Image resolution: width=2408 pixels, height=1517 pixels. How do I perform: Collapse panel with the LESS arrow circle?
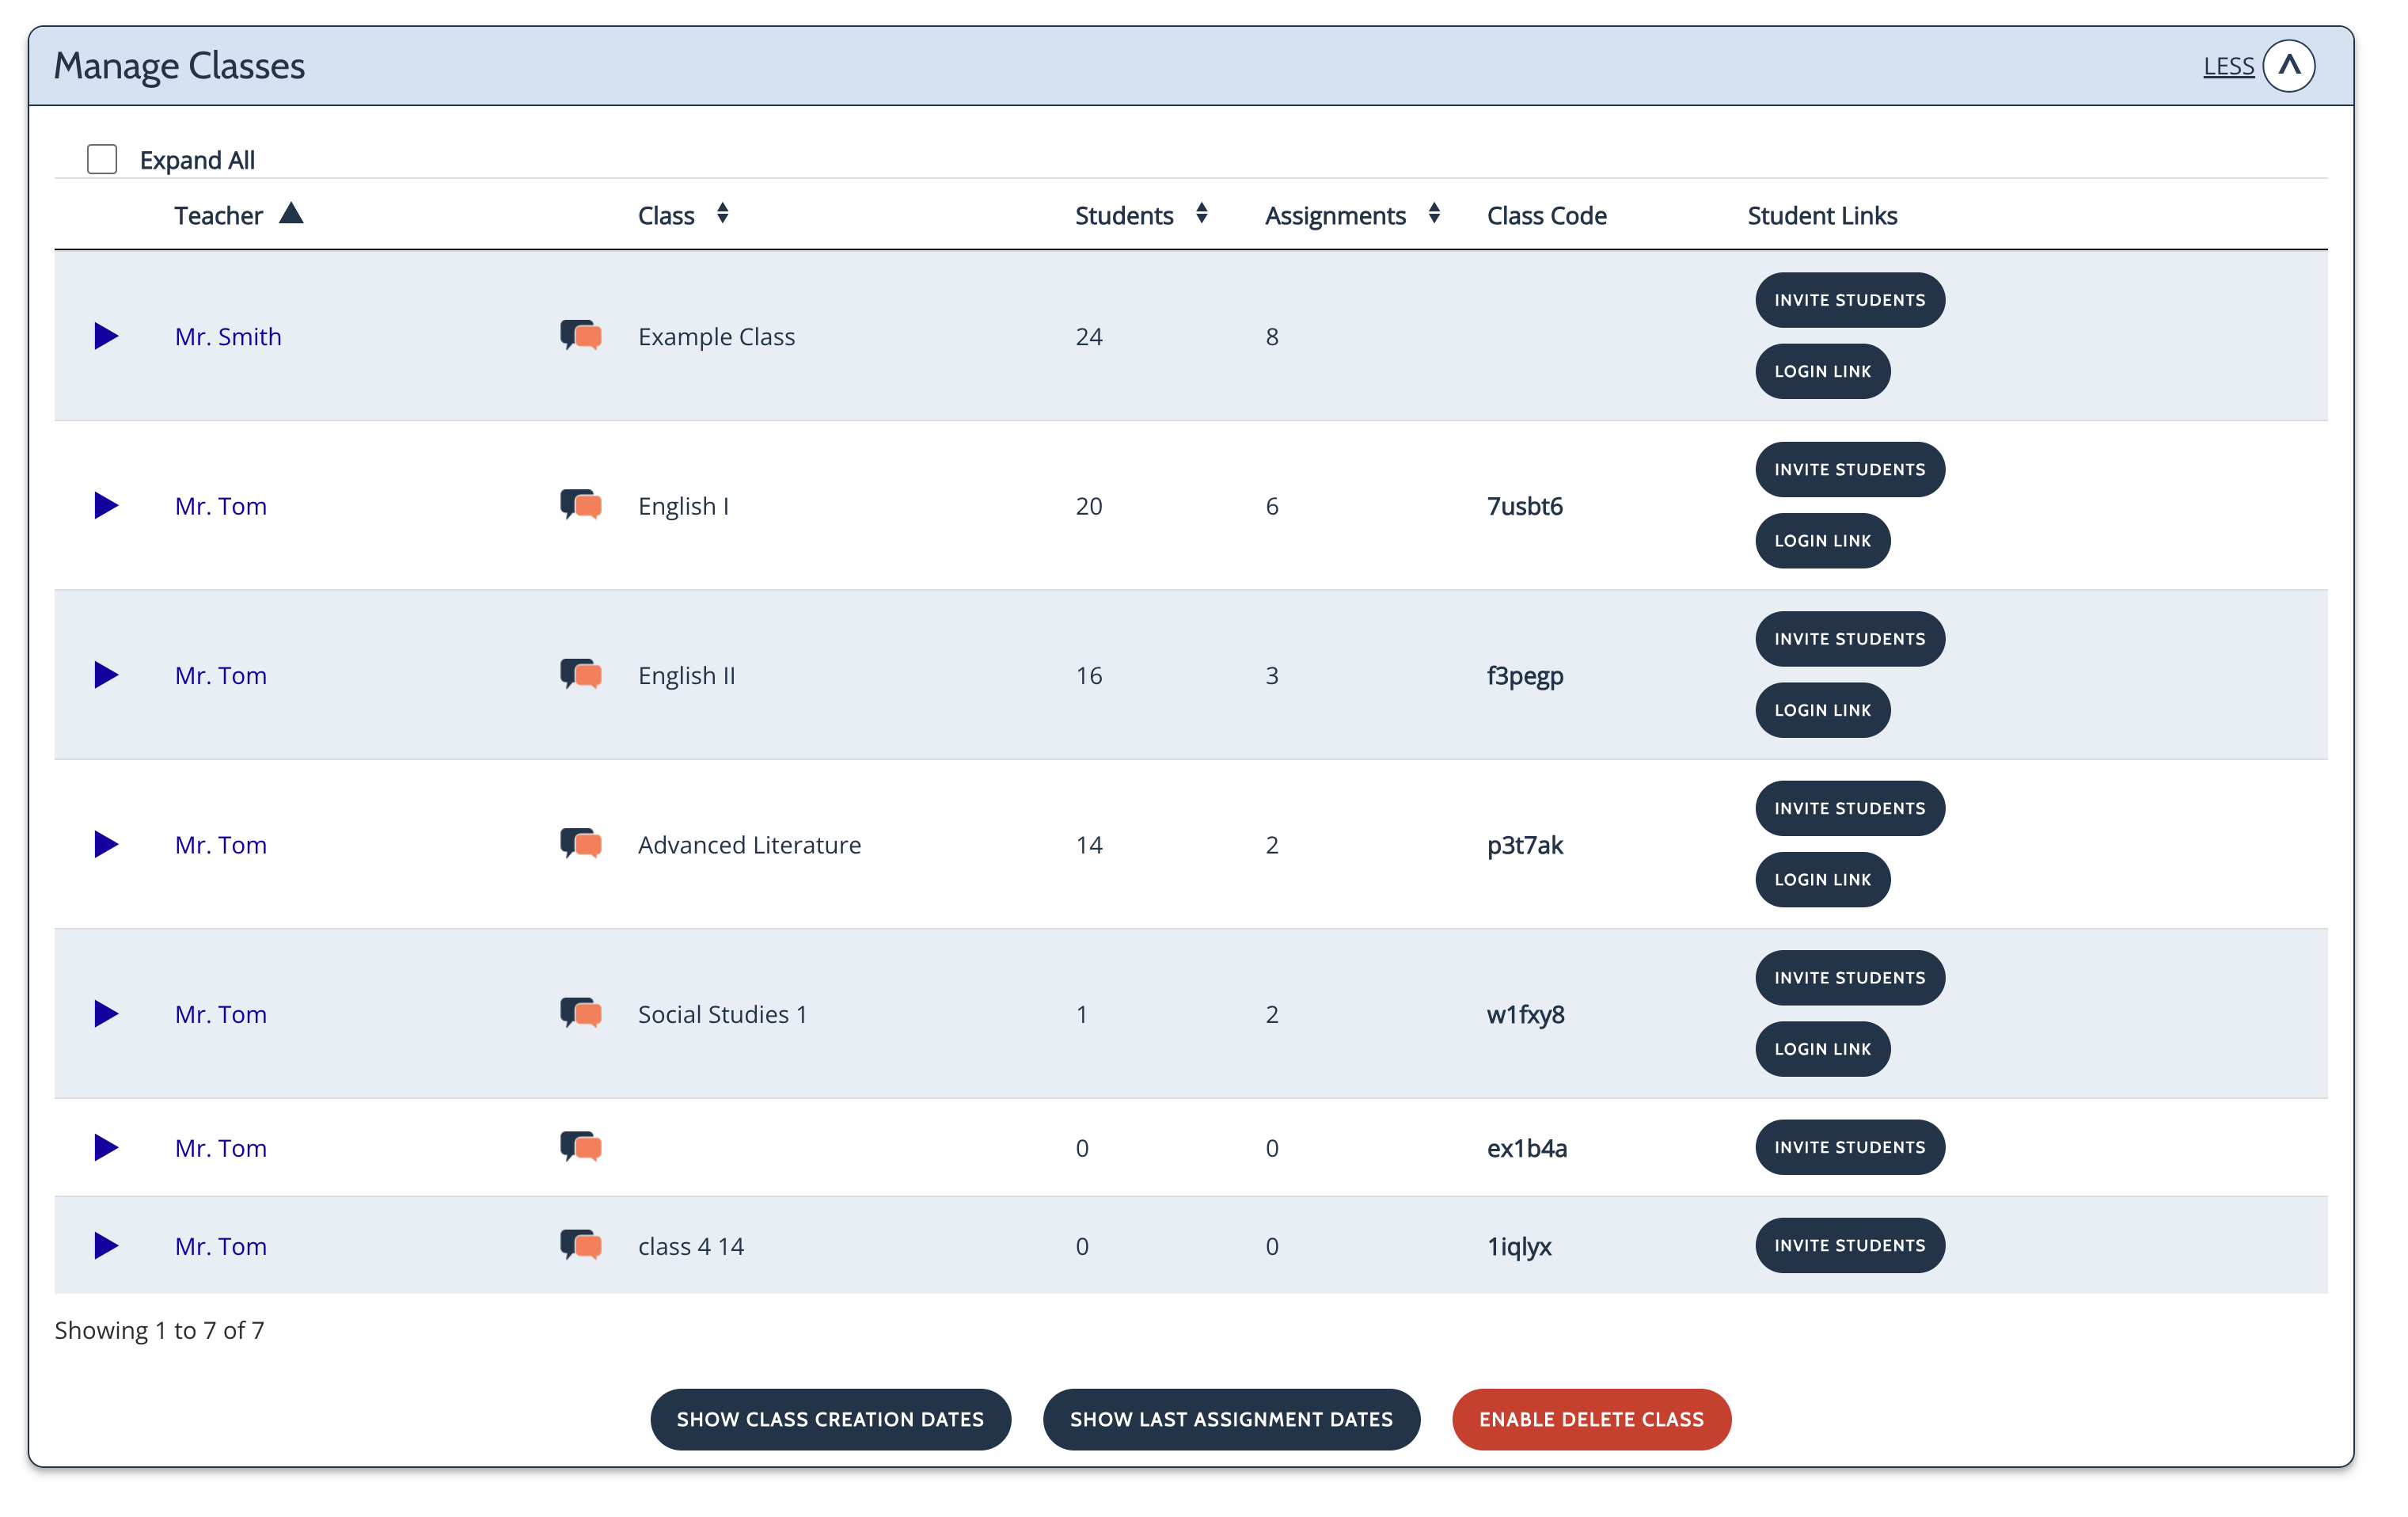[2289, 66]
